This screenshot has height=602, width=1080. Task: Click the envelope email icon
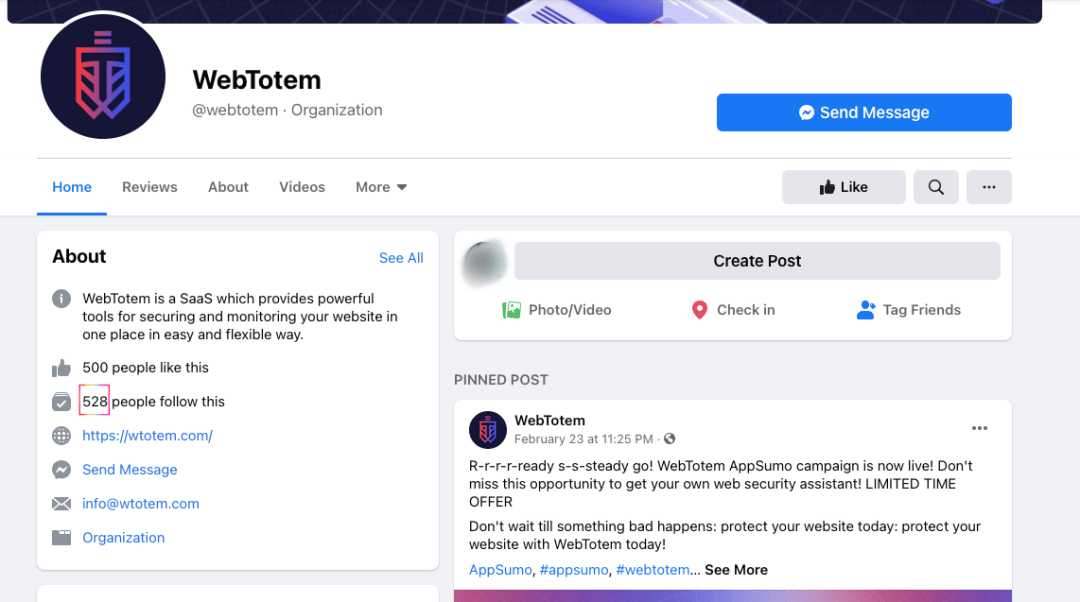point(61,504)
